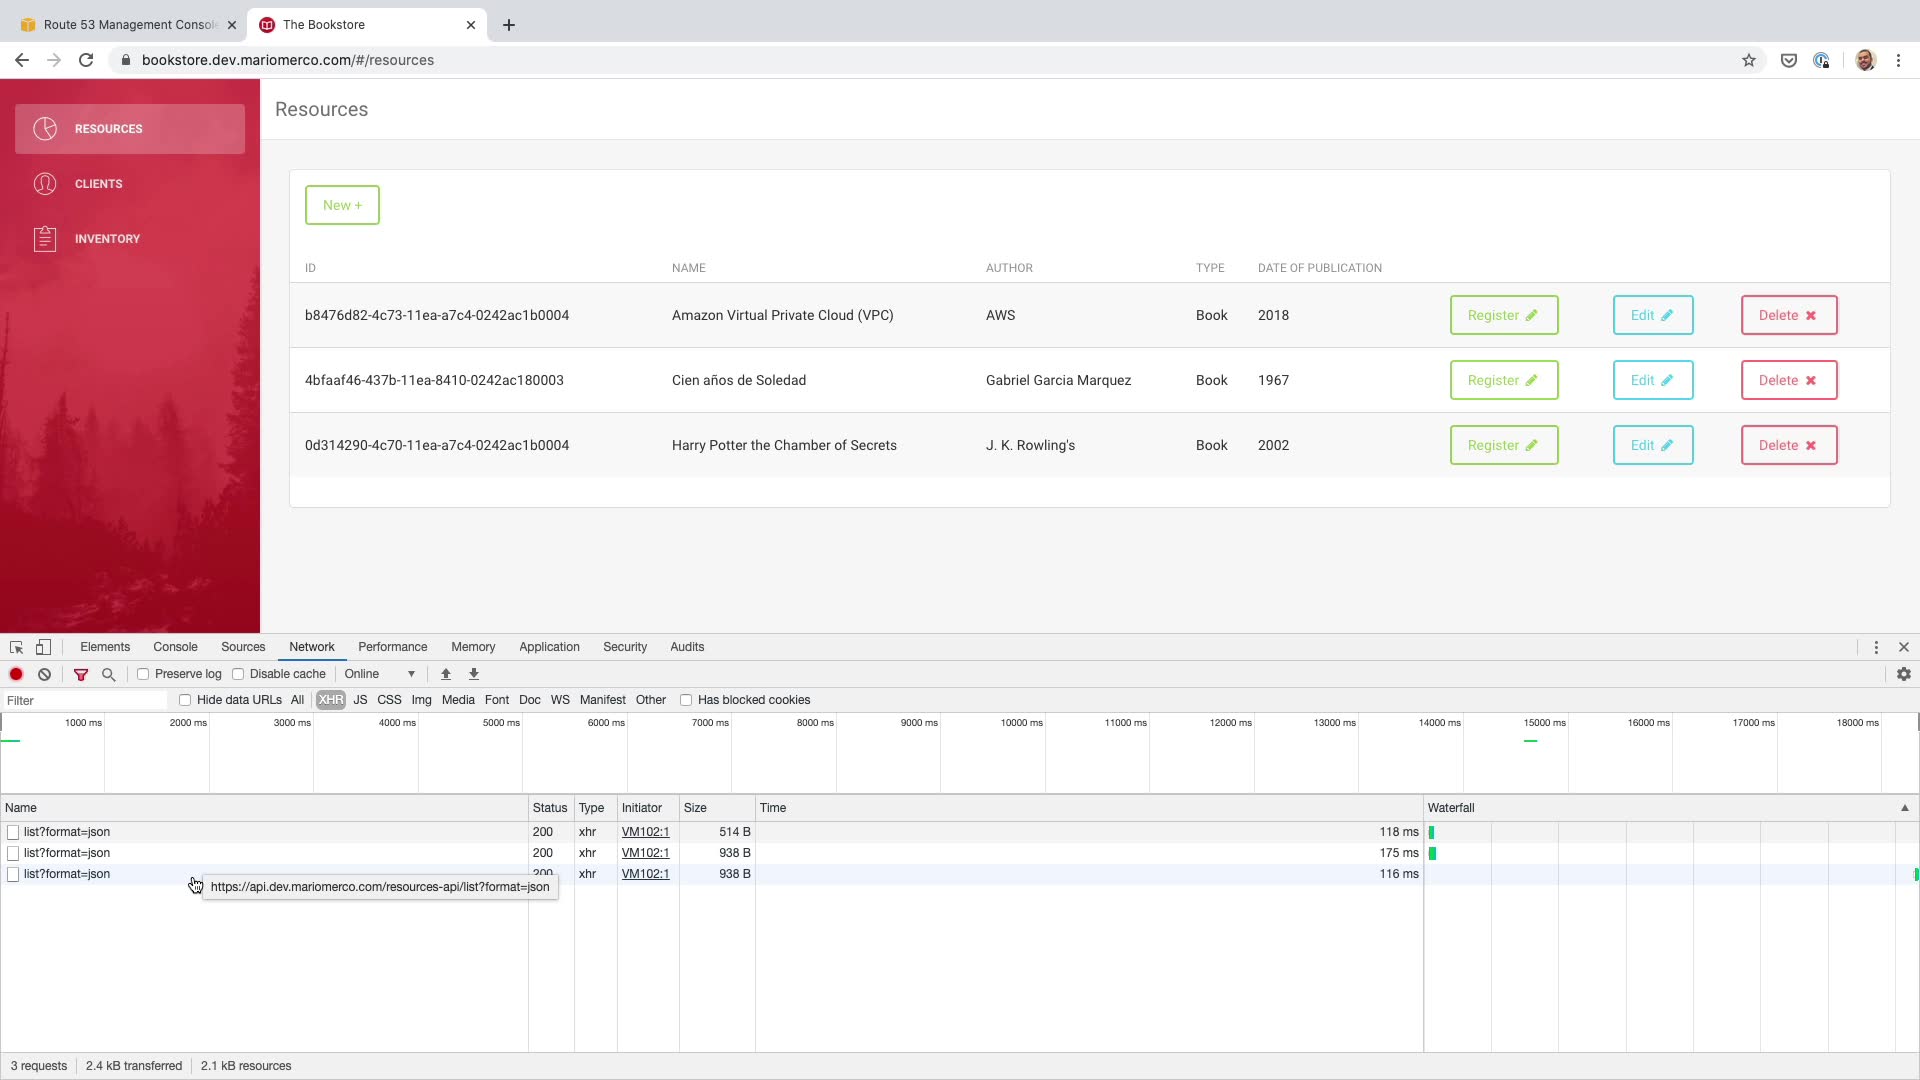Toggle the network filter funnel icon
This screenshot has height=1080, width=1920.
81,674
